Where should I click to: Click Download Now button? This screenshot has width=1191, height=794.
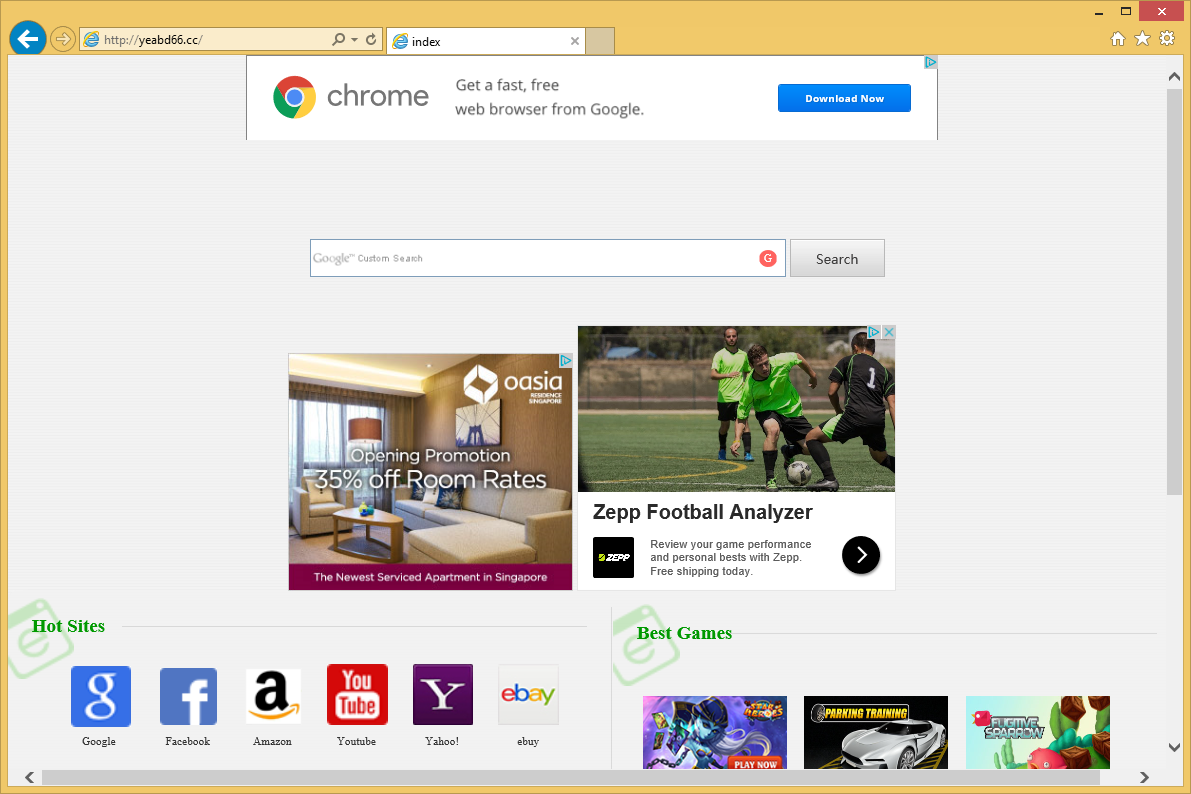(844, 98)
